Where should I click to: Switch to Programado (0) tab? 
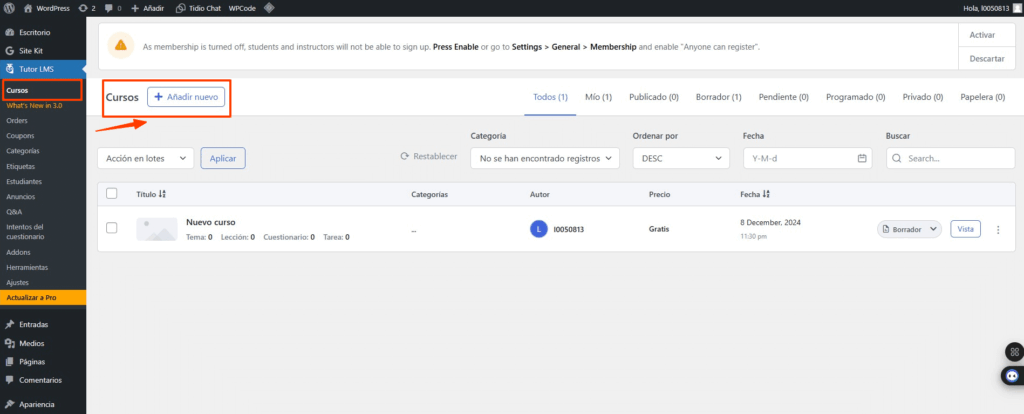click(x=856, y=97)
